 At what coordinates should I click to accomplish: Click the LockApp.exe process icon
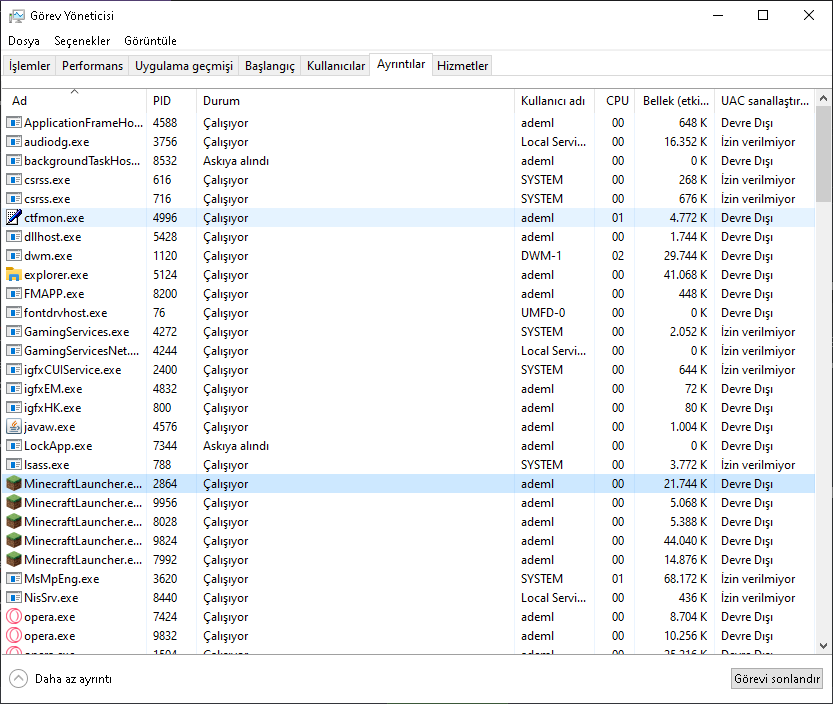click(x=14, y=446)
